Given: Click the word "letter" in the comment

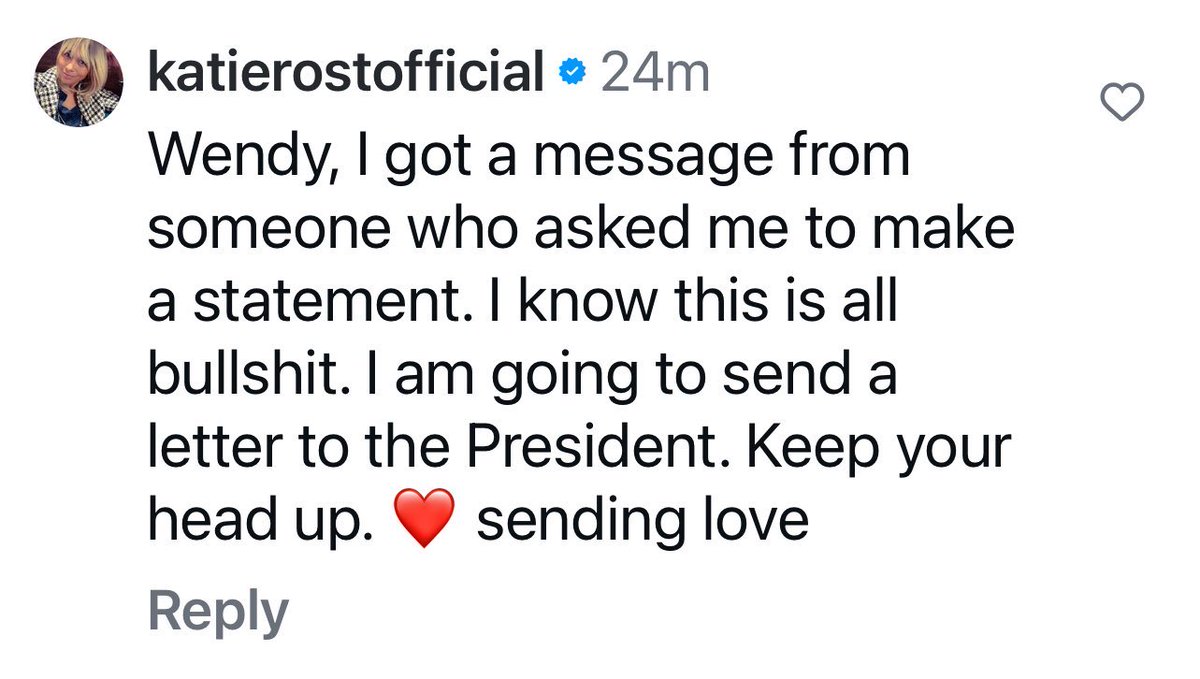Looking at the screenshot, I should click(207, 450).
